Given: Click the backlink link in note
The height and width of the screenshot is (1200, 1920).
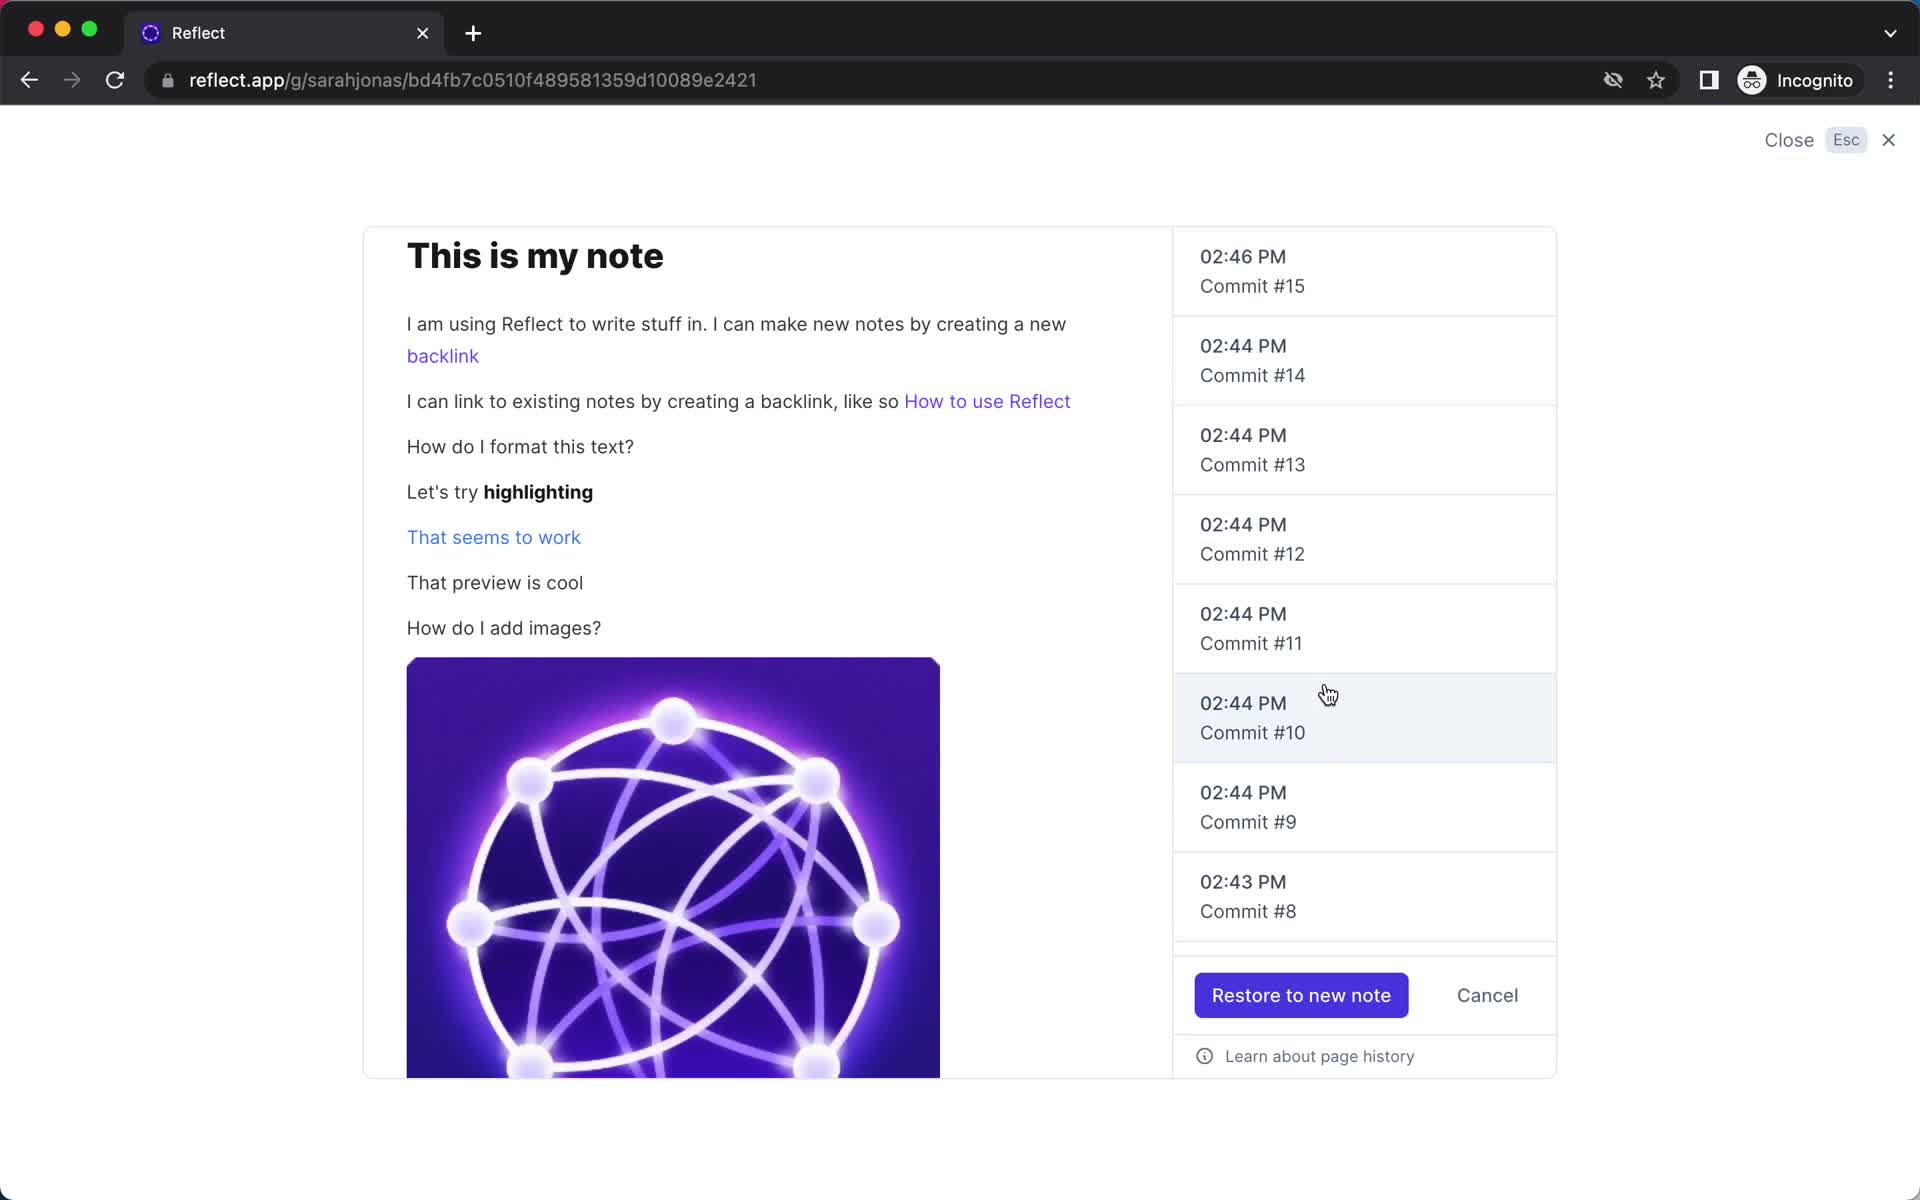Looking at the screenshot, I should [442, 357].
